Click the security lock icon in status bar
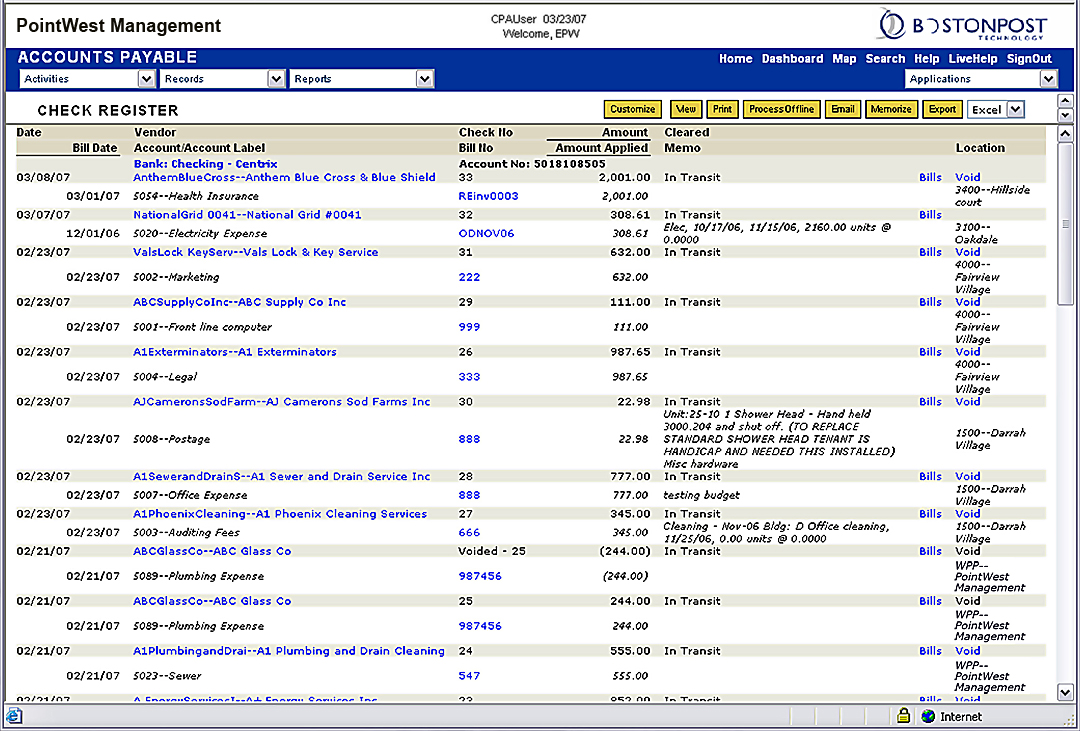Screen dimensions: 1080x731 coord(903,716)
